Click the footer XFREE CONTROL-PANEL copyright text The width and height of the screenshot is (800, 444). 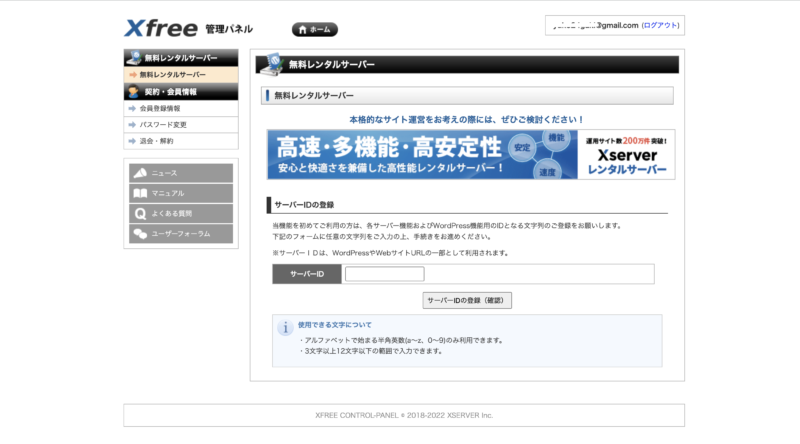(404, 415)
